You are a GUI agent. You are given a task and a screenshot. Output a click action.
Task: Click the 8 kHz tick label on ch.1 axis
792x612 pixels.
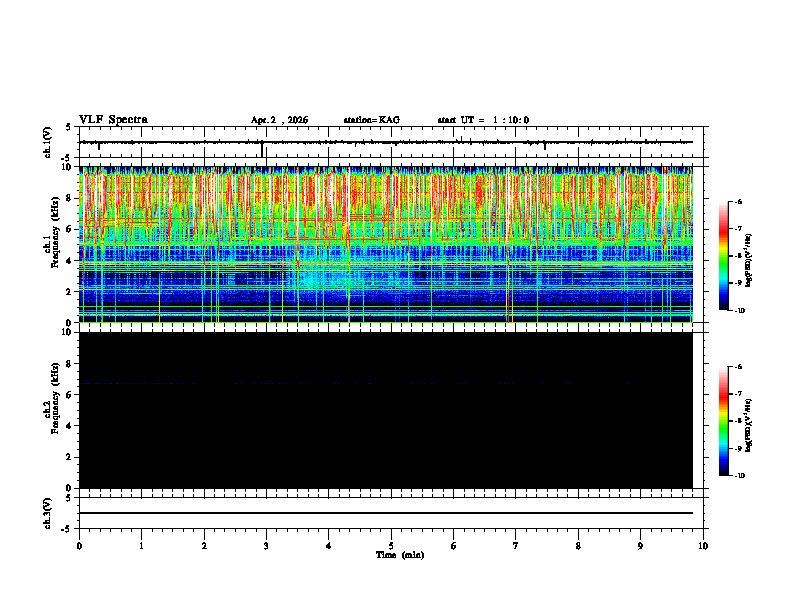point(70,198)
